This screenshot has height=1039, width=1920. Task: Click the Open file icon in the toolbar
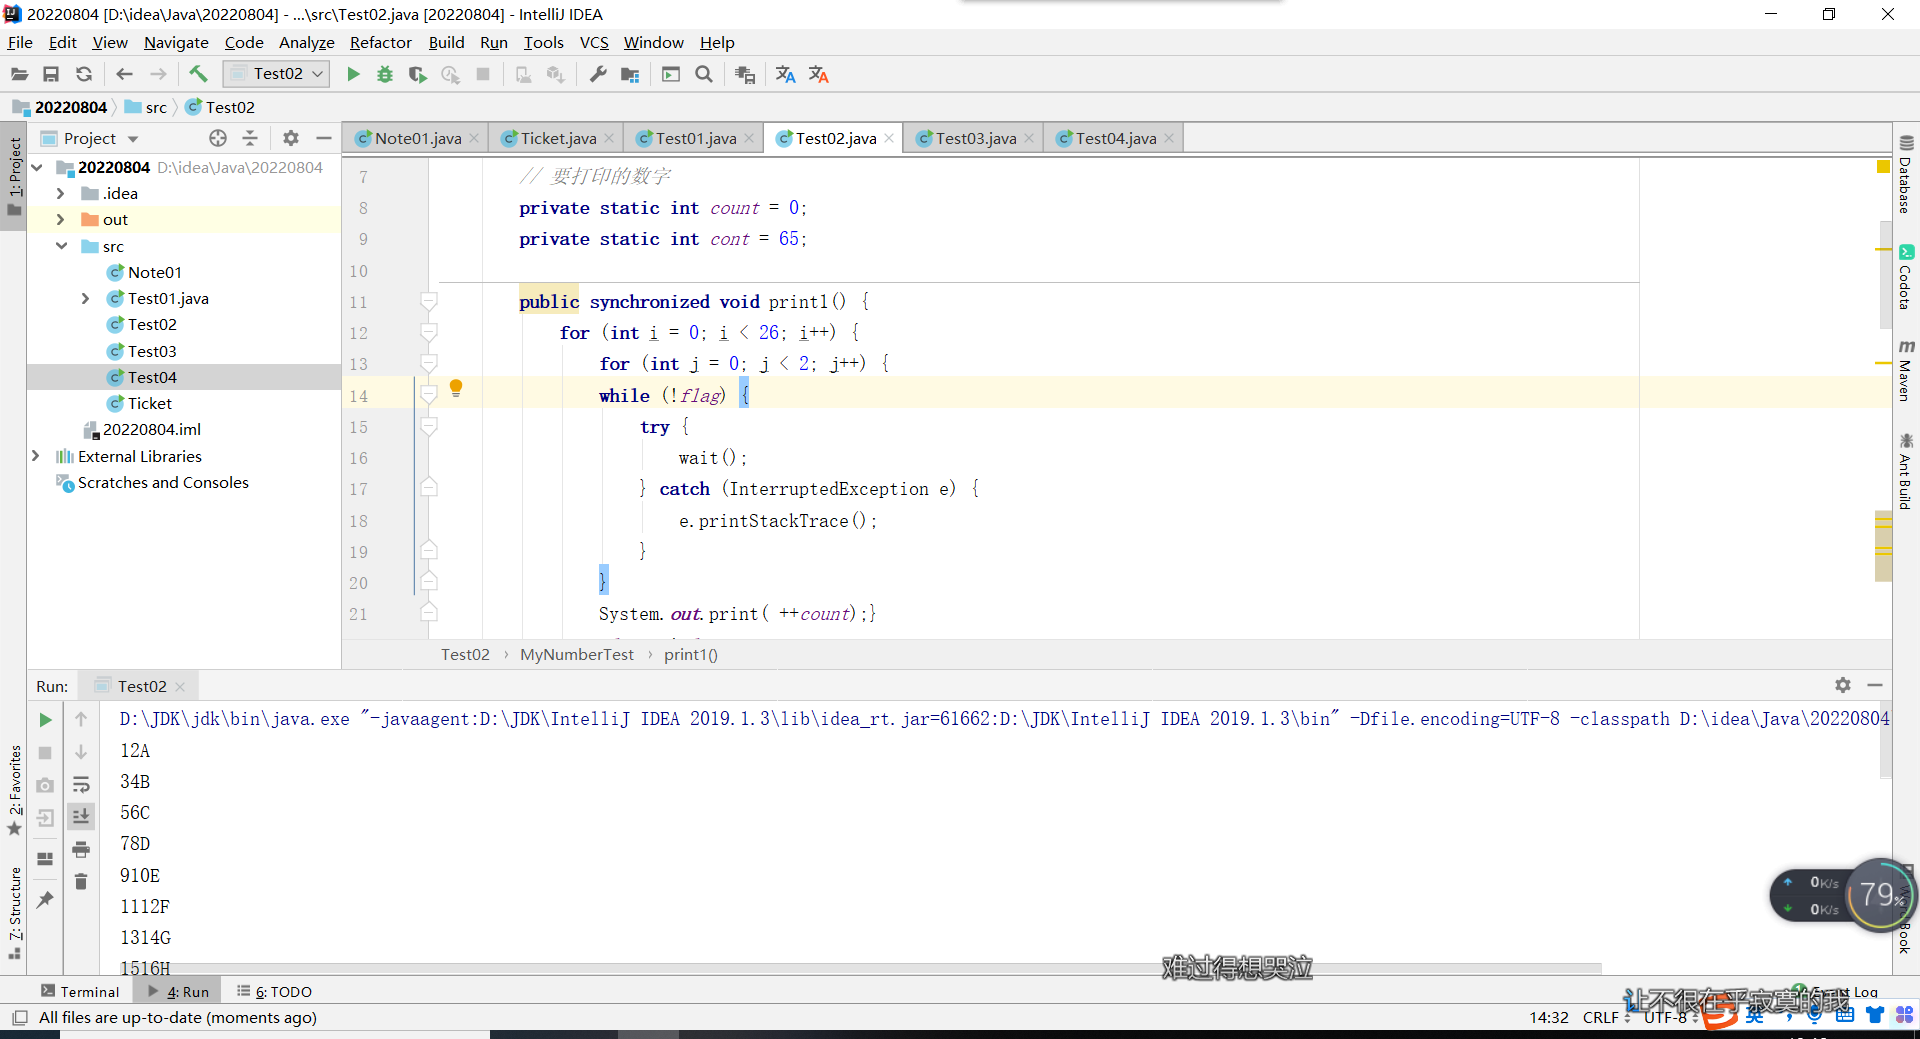[19, 74]
